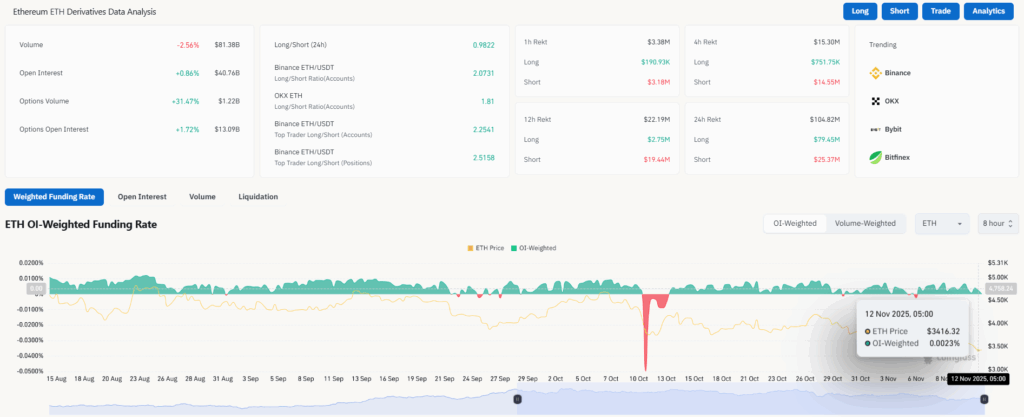Click the left range handle icon below chart
This screenshot has width=1024, height=417.
518,399
